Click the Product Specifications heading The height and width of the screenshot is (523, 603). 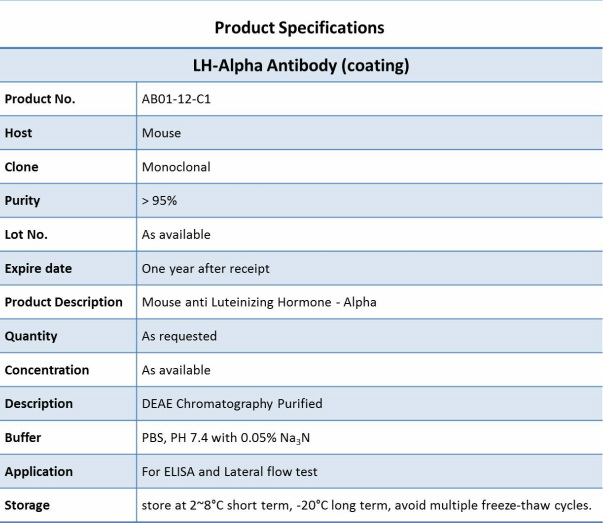pos(299,28)
